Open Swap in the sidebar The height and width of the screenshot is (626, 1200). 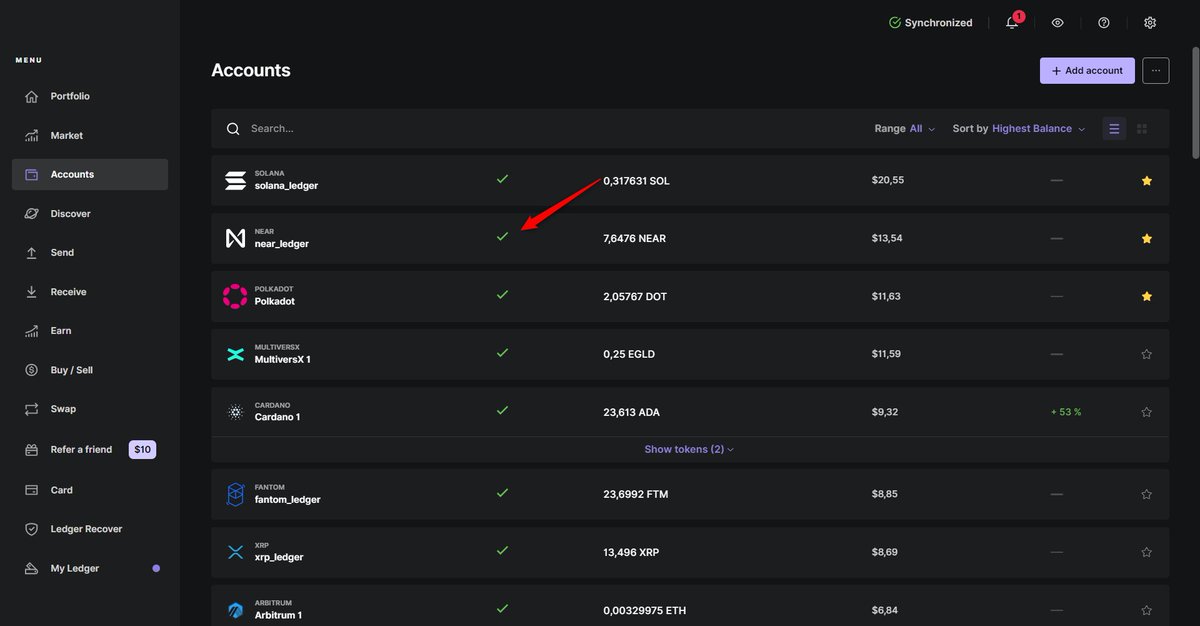(x=90, y=409)
